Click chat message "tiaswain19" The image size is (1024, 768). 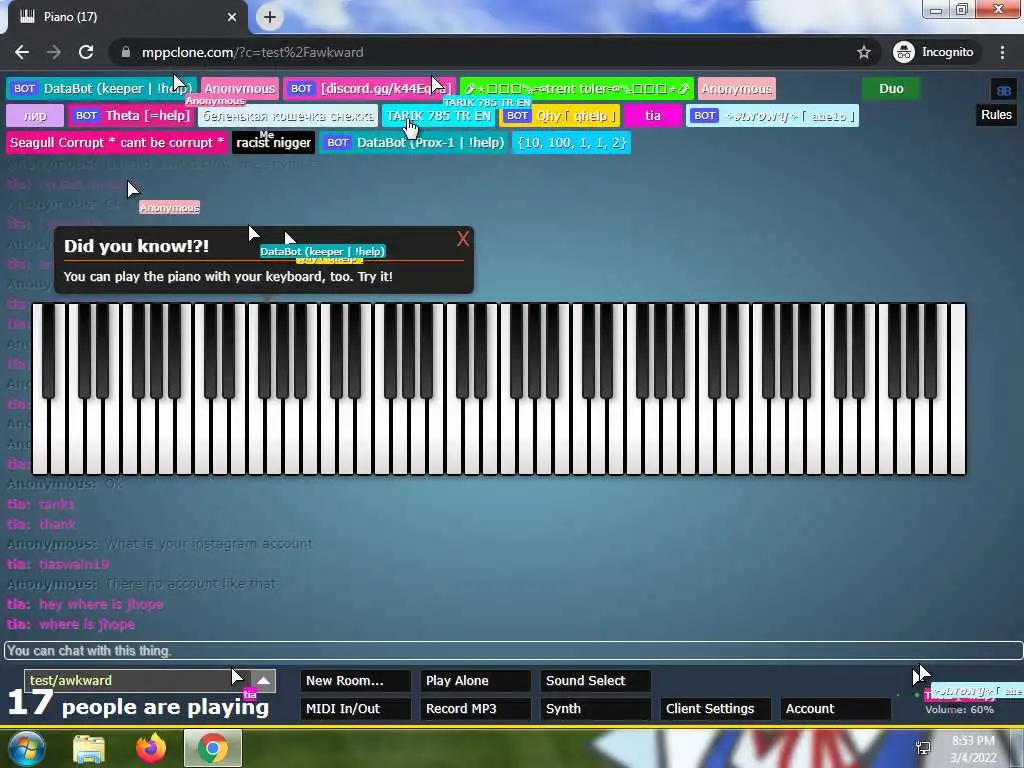click(x=74, y=564)
